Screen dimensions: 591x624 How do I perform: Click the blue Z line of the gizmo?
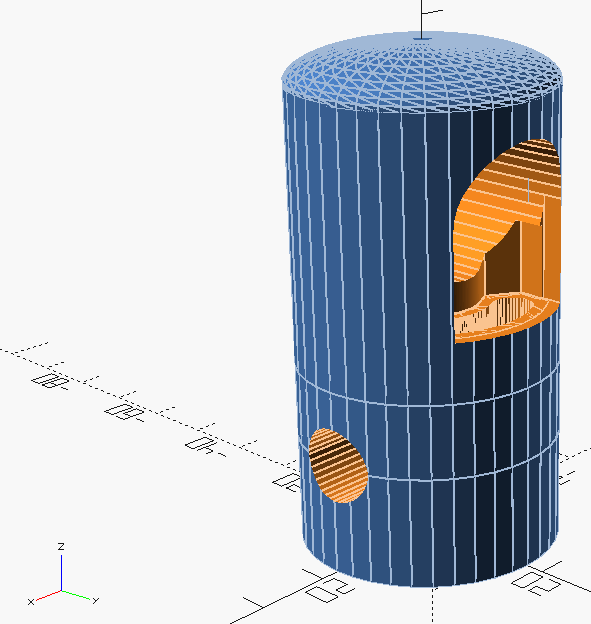[x=61, y=572]
